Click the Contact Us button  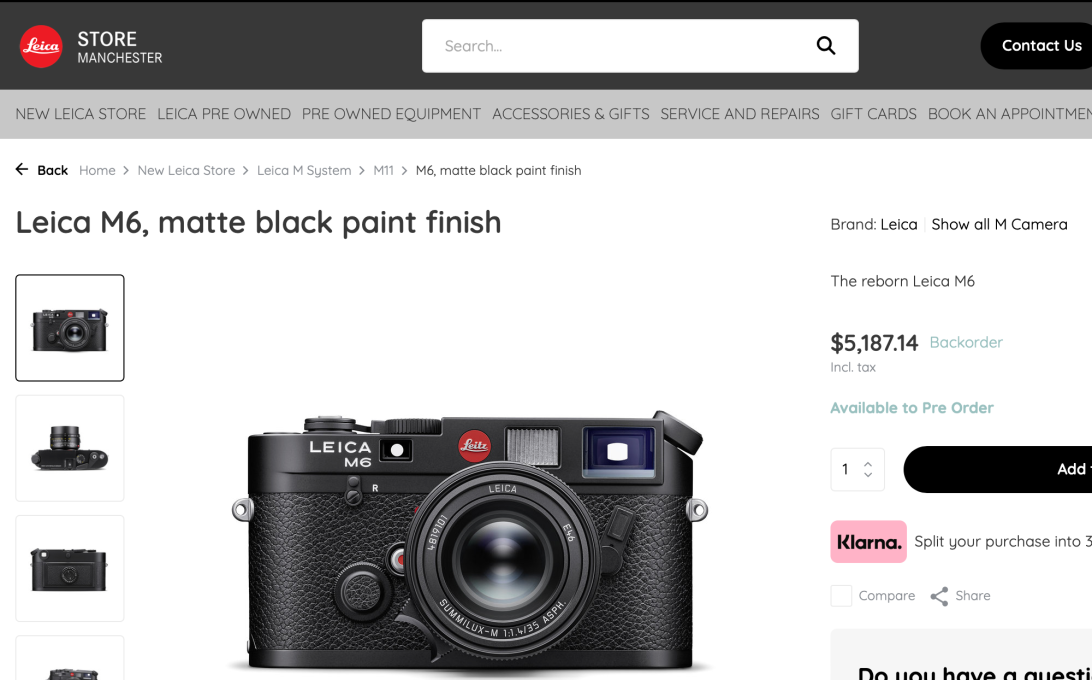click(x=1041, y=46)
